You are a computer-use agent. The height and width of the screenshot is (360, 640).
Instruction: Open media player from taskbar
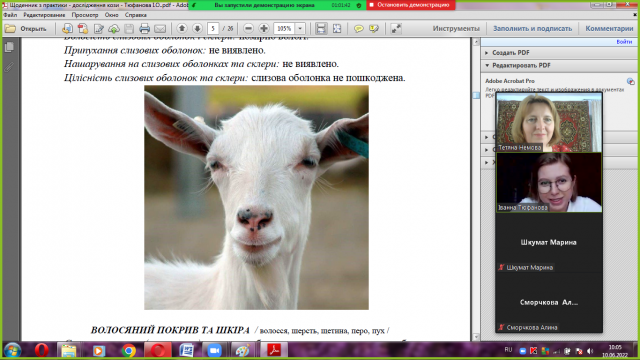(99, 351)
